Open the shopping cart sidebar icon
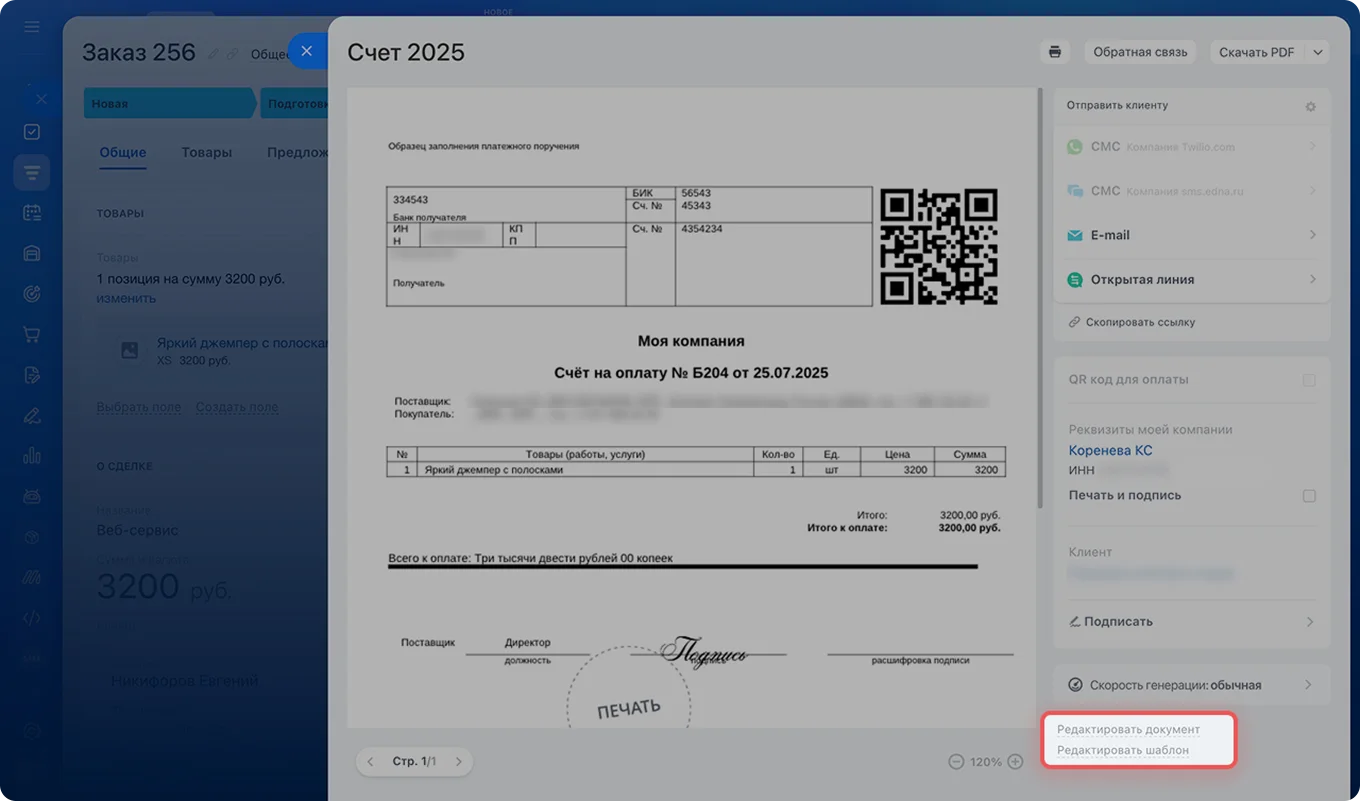The image size is (1360, 801). 32,335
